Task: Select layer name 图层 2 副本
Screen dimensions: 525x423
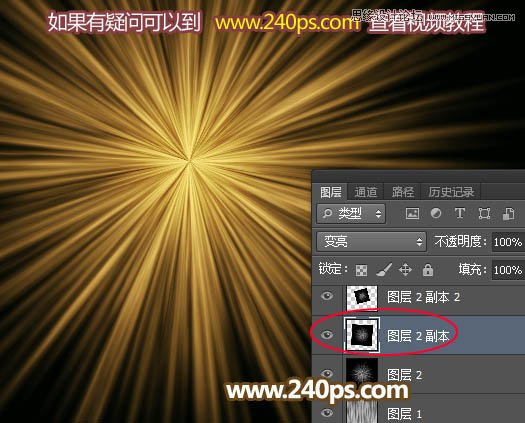Action: pos(418,336)
